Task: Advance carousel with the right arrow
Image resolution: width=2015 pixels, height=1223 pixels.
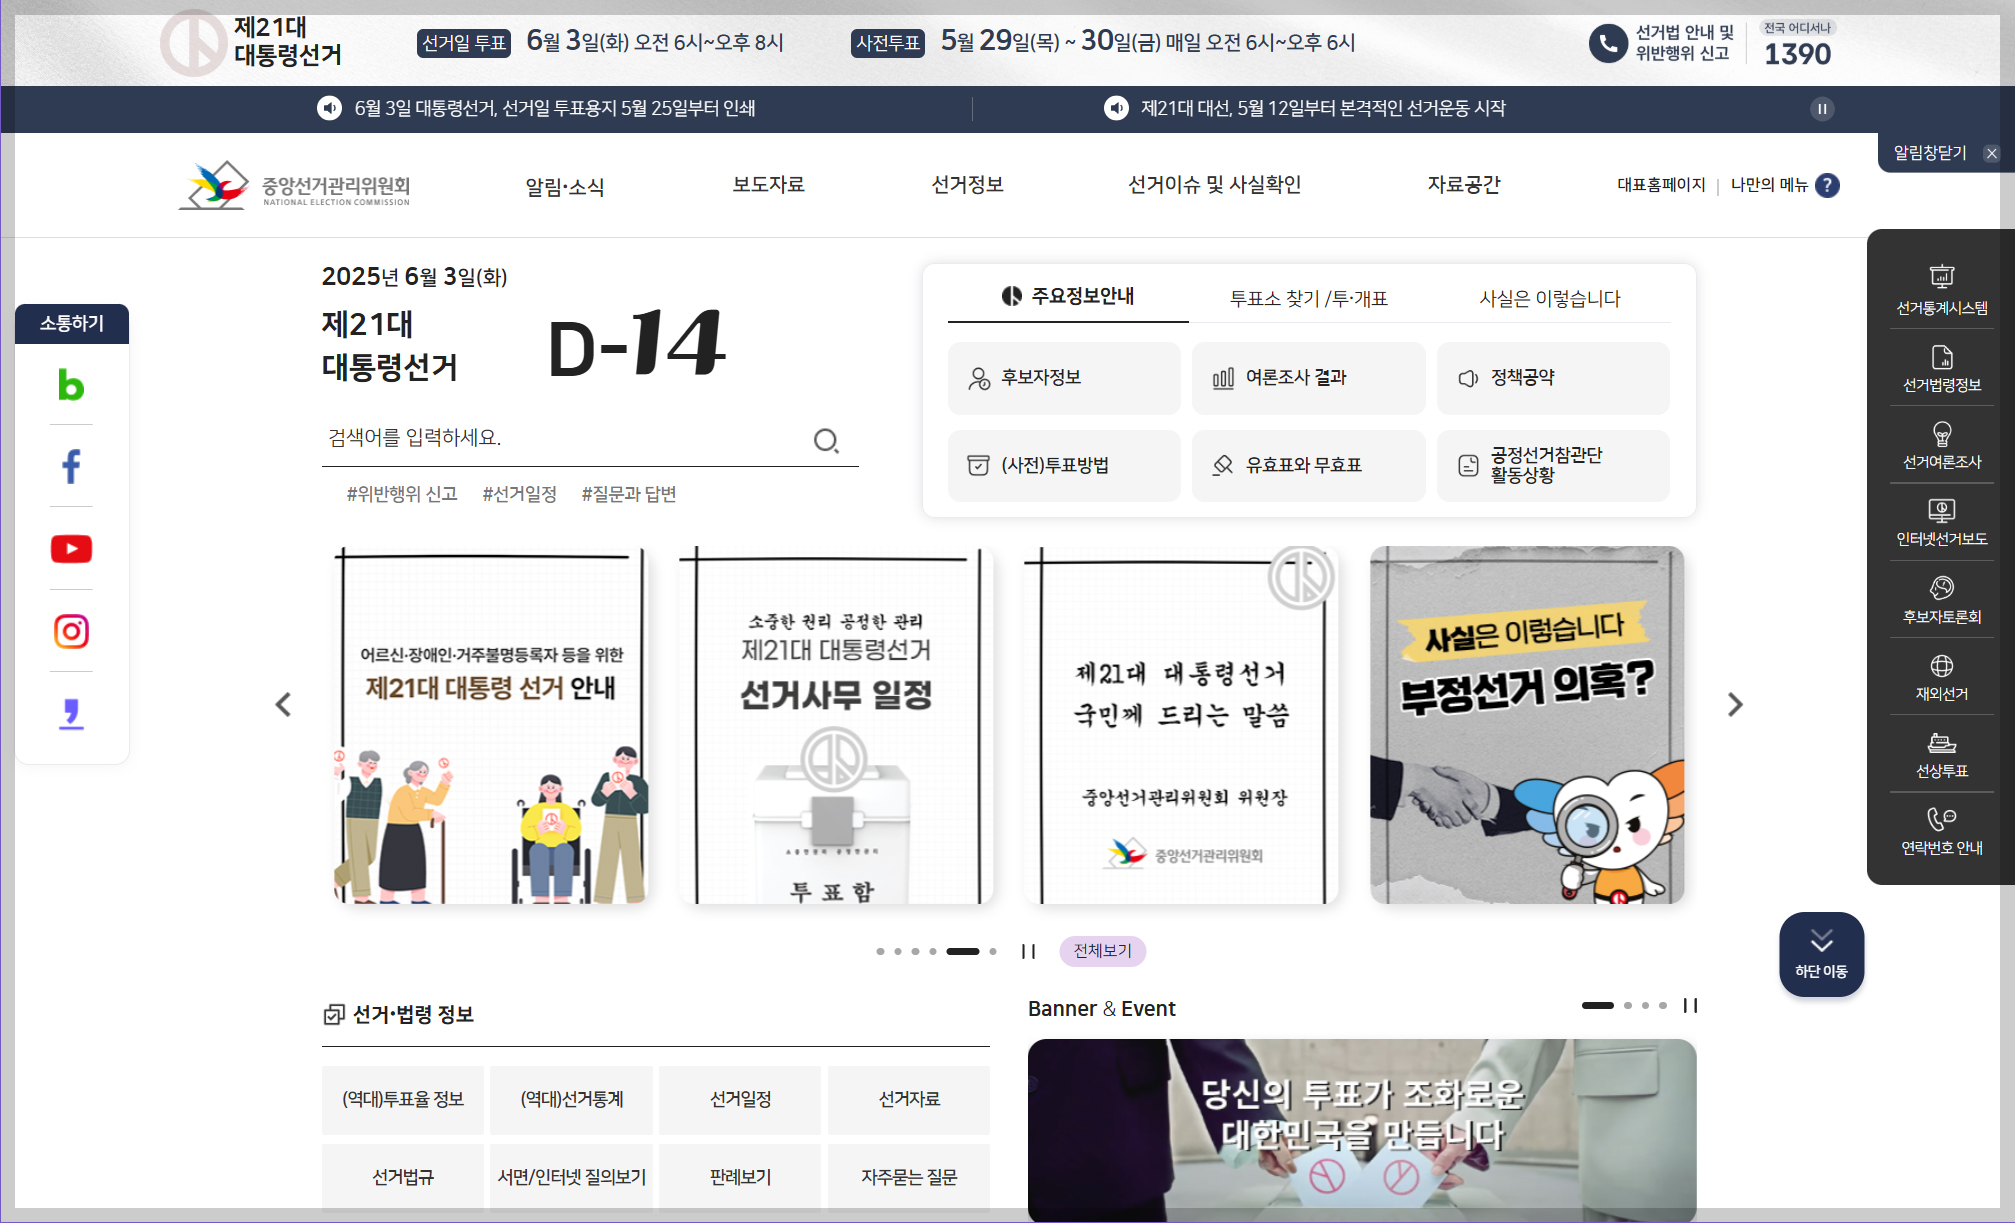Action: [x=1737, y=704]
